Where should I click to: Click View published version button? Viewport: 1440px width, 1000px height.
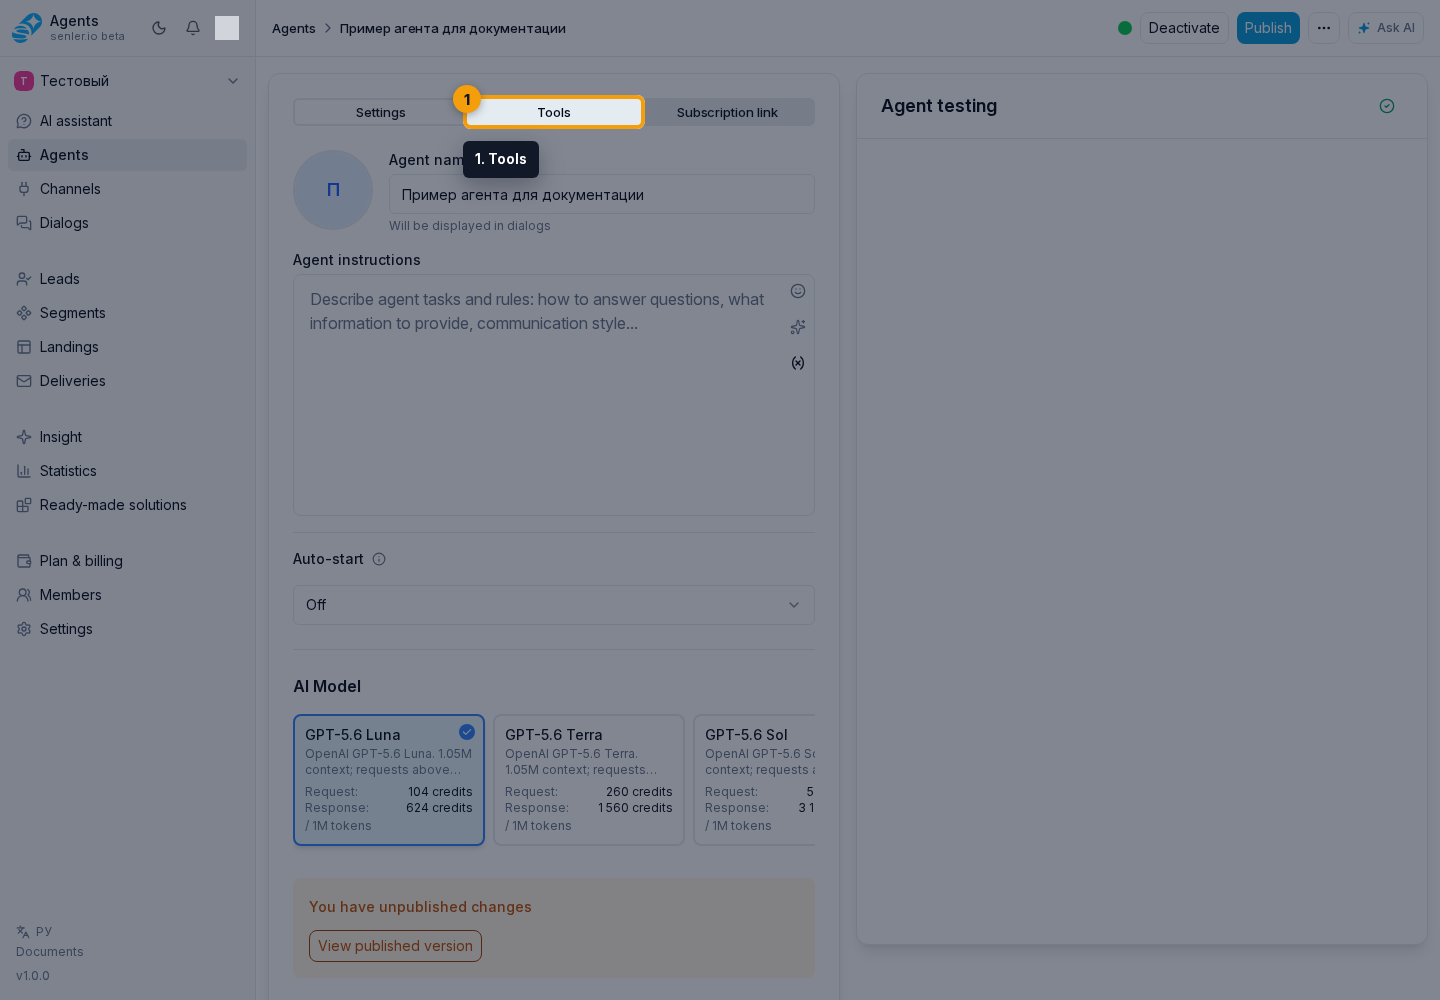point(395,946)
